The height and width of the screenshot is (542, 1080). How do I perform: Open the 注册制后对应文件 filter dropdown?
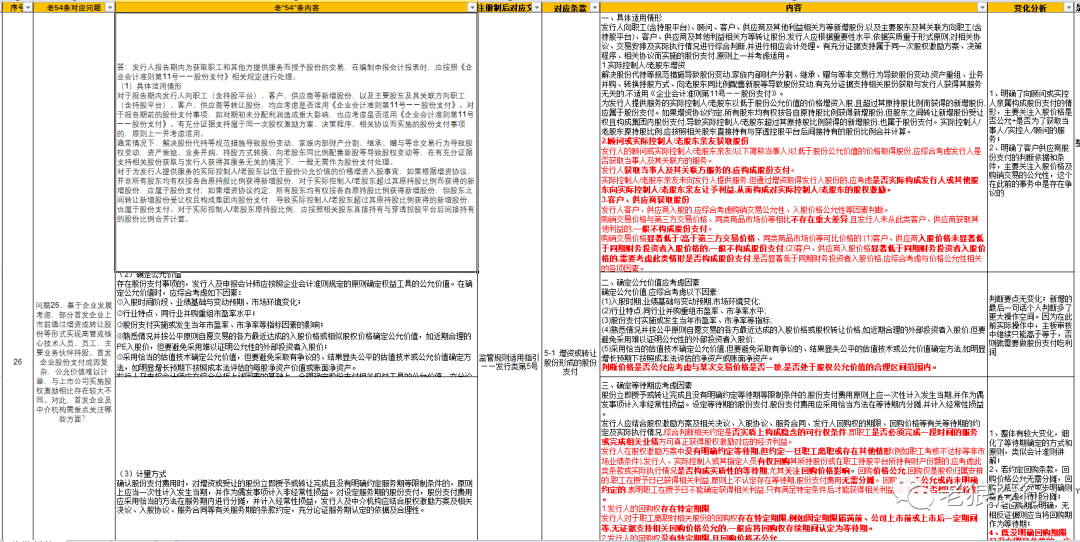(536, 8)
